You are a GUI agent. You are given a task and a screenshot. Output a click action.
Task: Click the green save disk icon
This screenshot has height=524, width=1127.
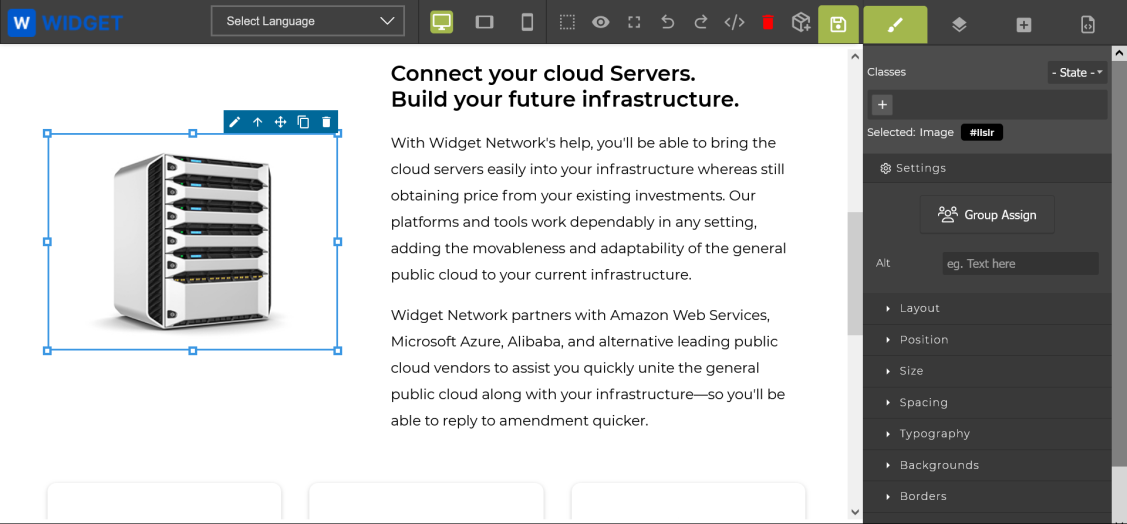pos(838,24)
